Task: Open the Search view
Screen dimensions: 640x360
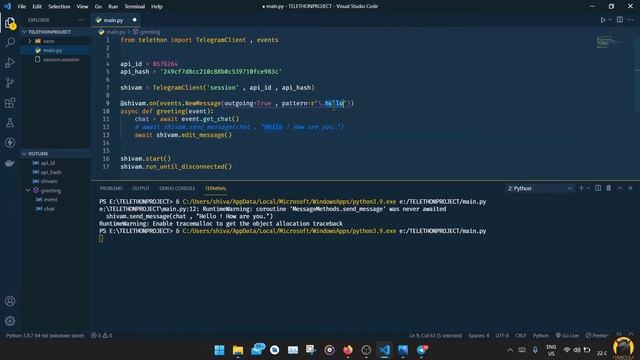Action: (10, 42)
